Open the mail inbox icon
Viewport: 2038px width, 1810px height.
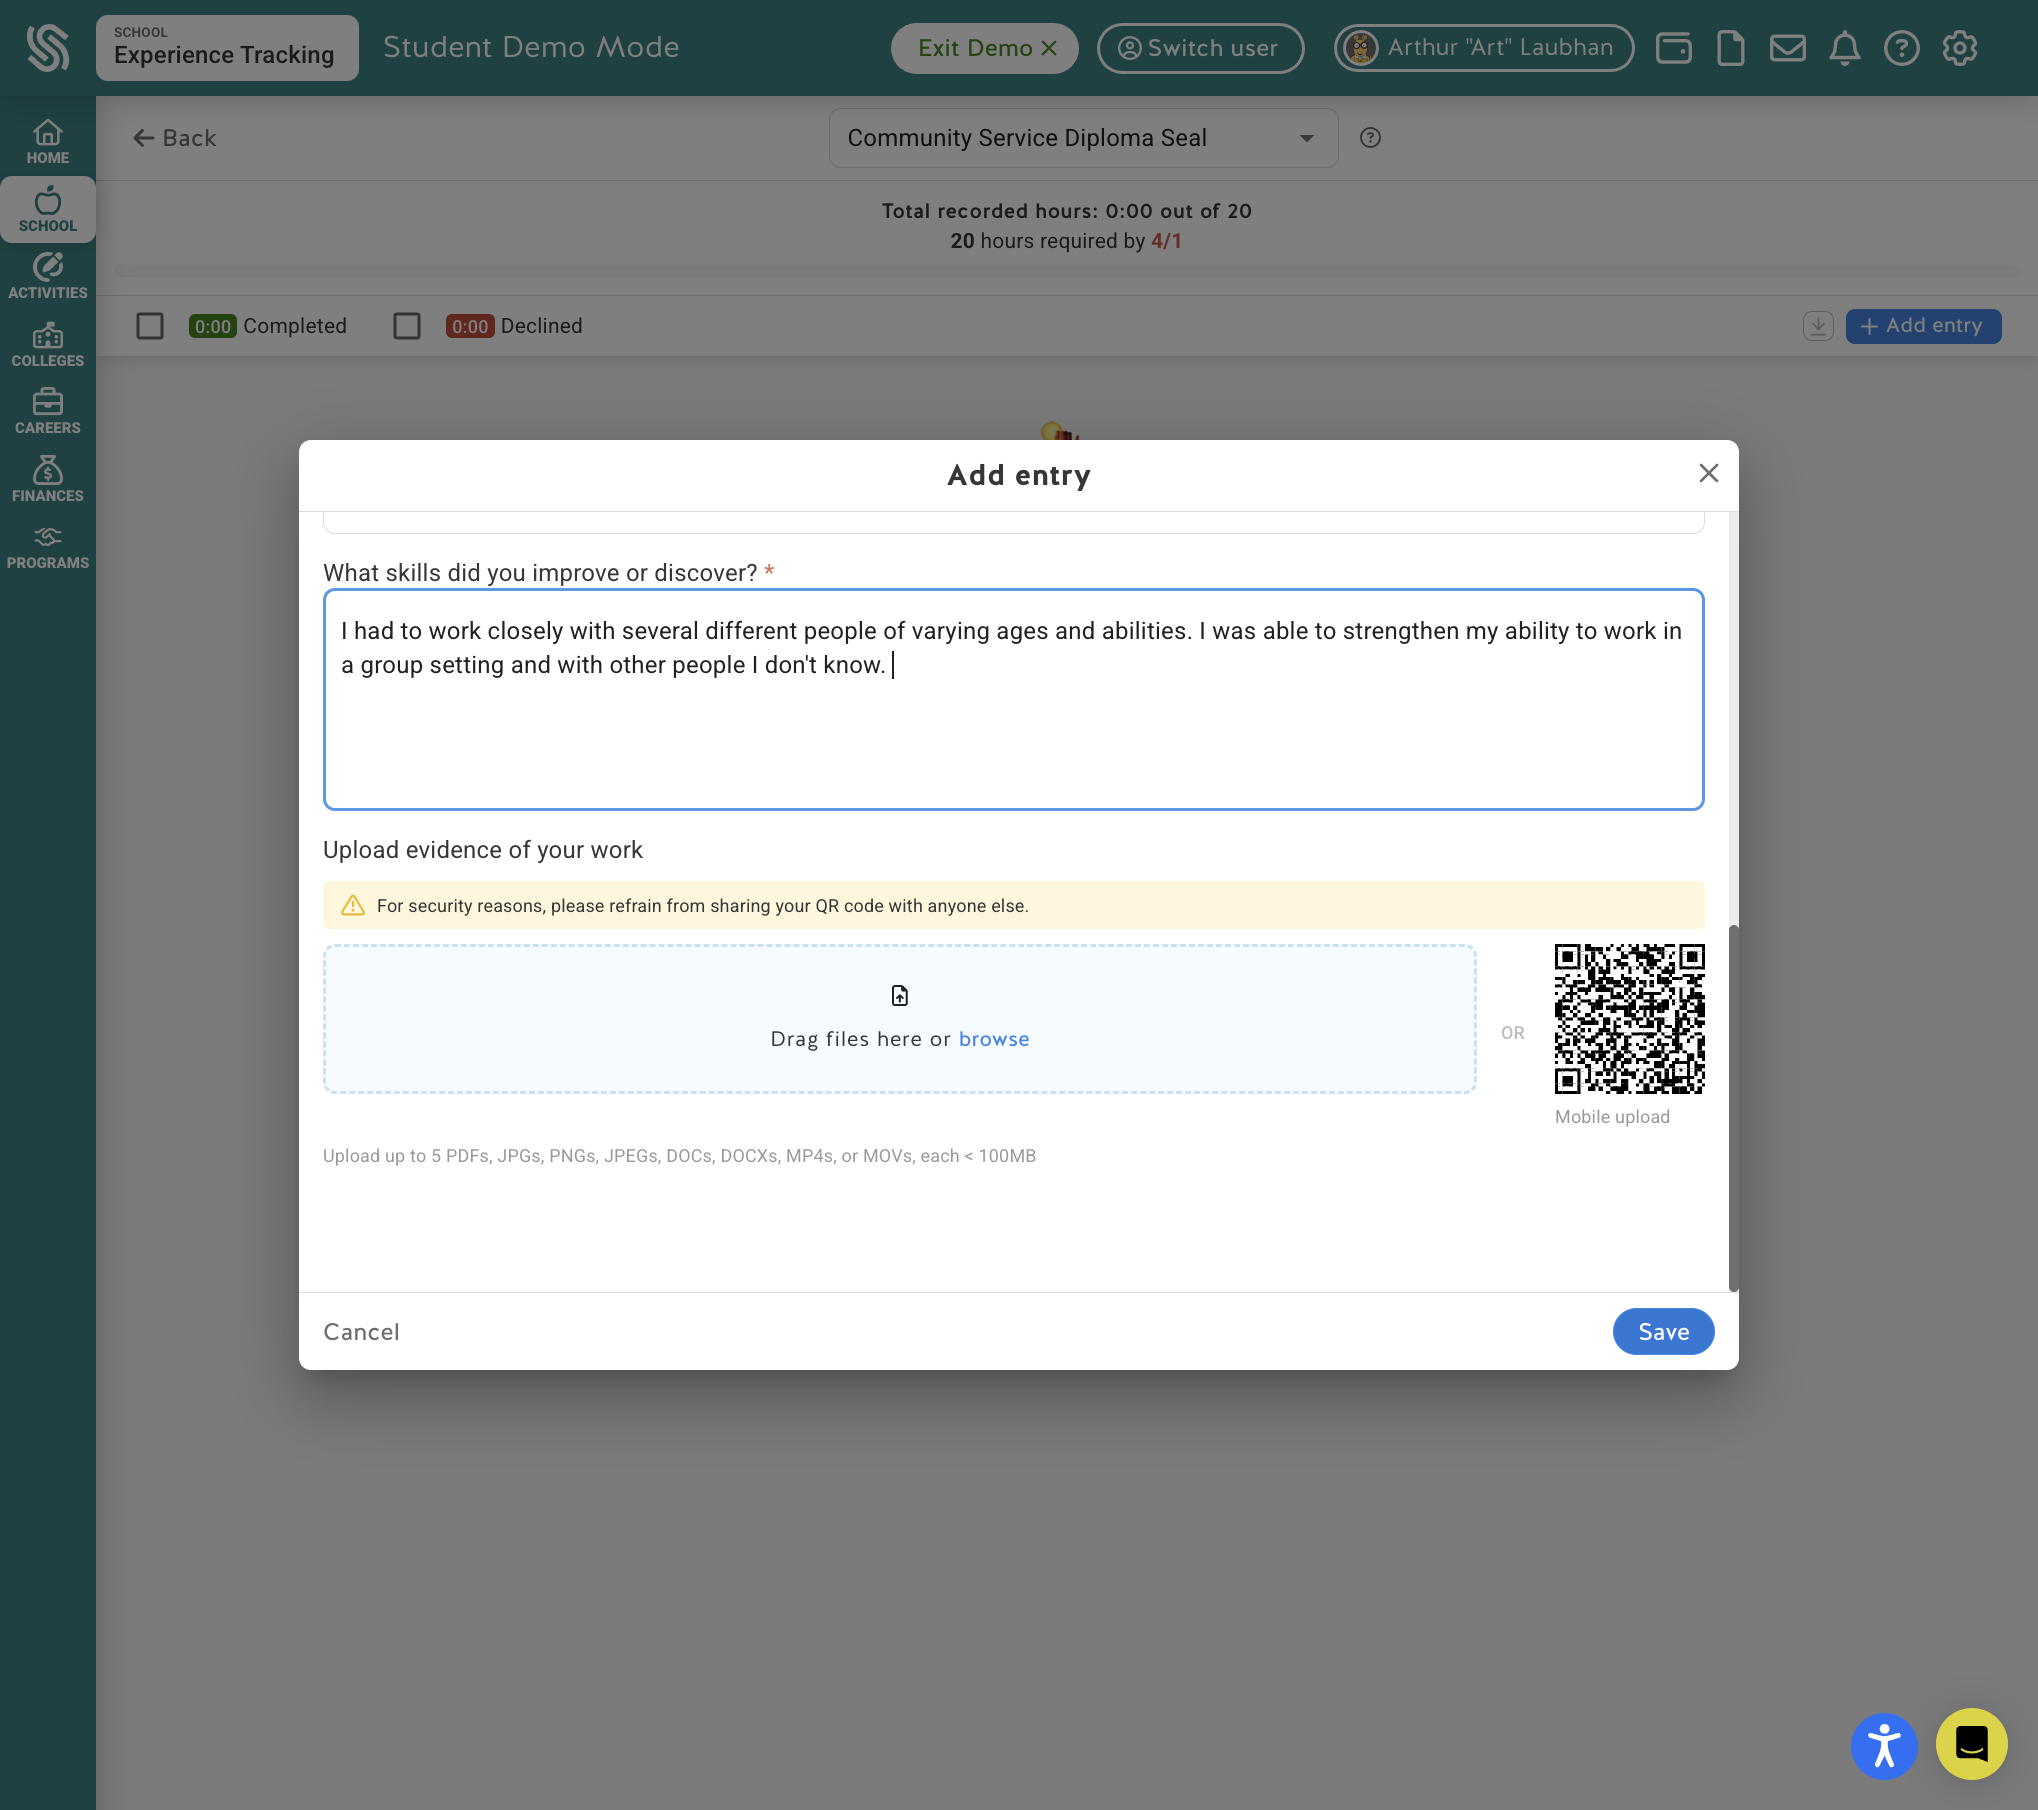tap(1788, 48)
